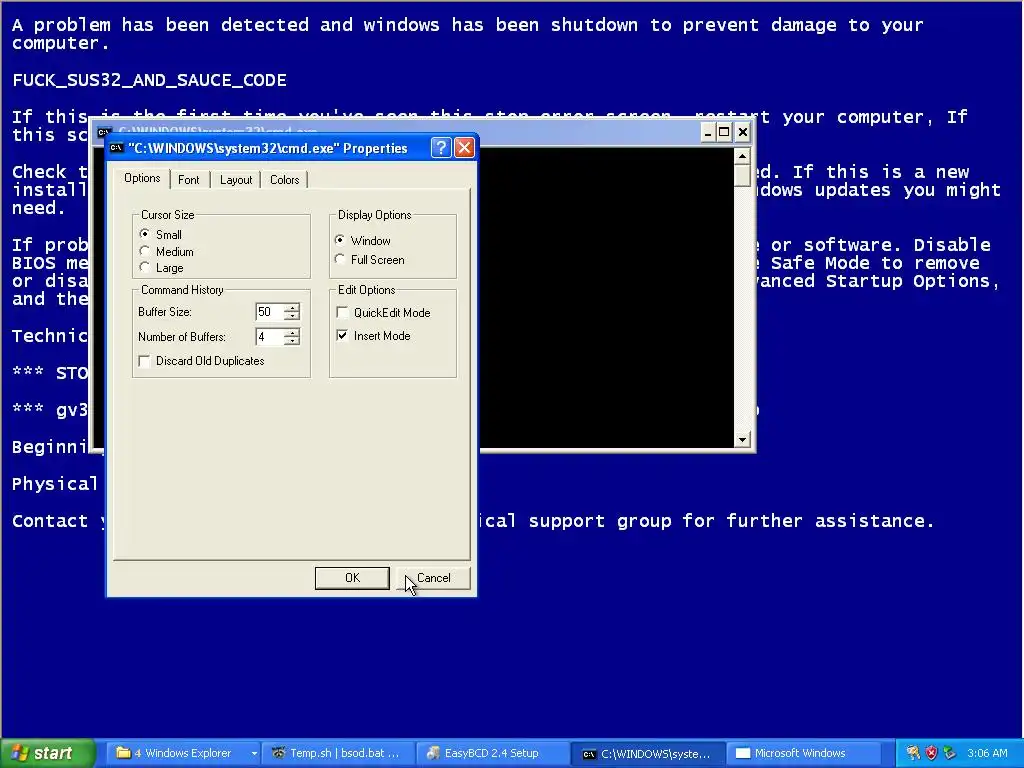
Task: Select the Options tab
Action: [142, 178]
